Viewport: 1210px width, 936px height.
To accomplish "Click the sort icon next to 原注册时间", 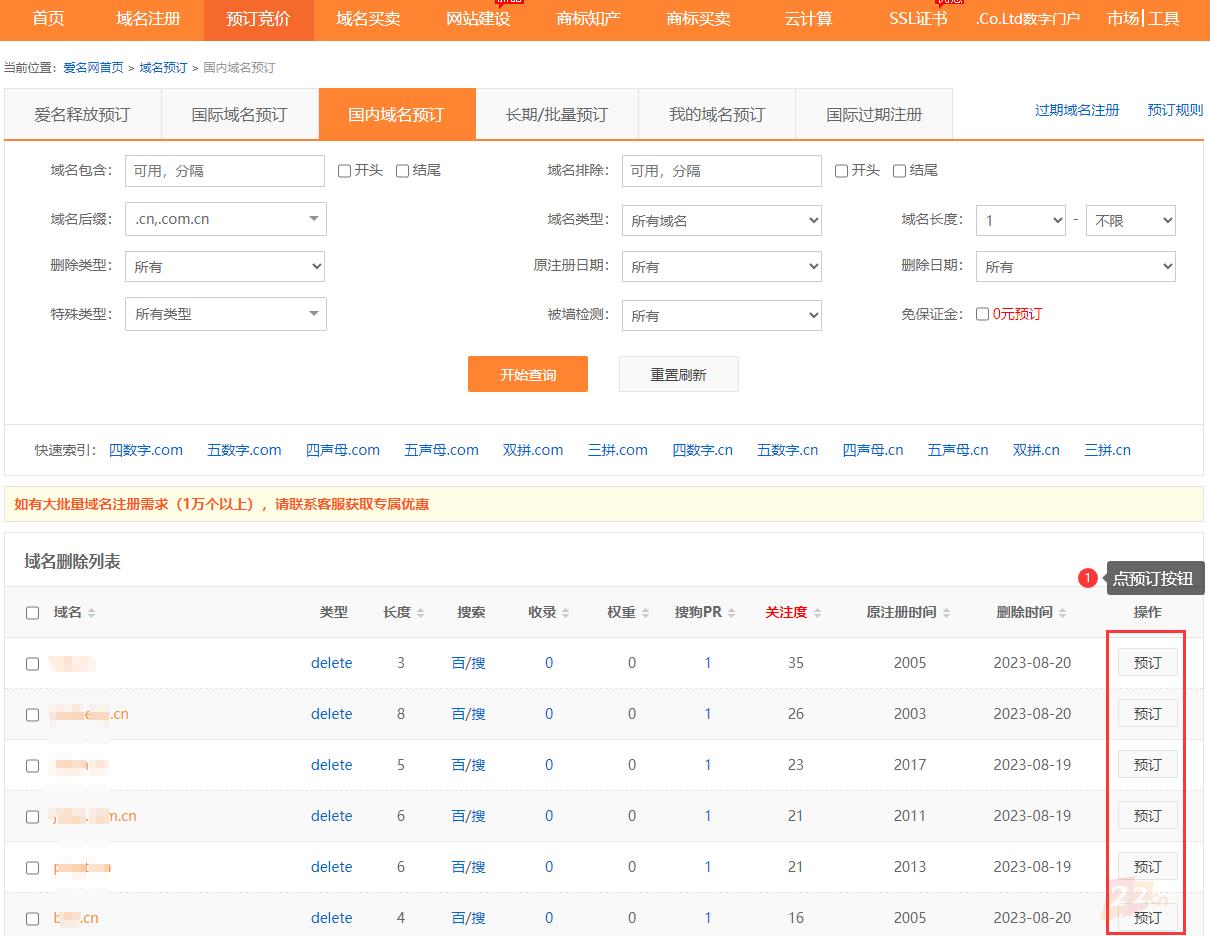I will point(946,613).
